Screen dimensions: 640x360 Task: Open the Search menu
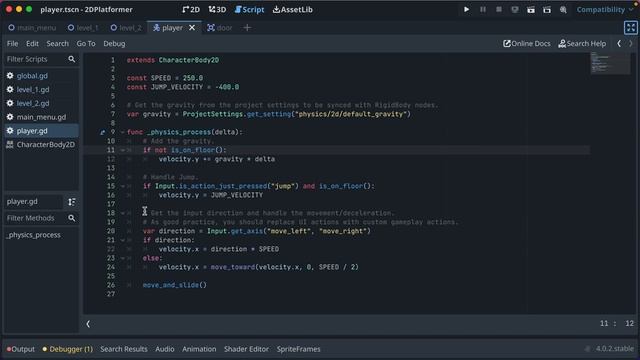point(58,44)
